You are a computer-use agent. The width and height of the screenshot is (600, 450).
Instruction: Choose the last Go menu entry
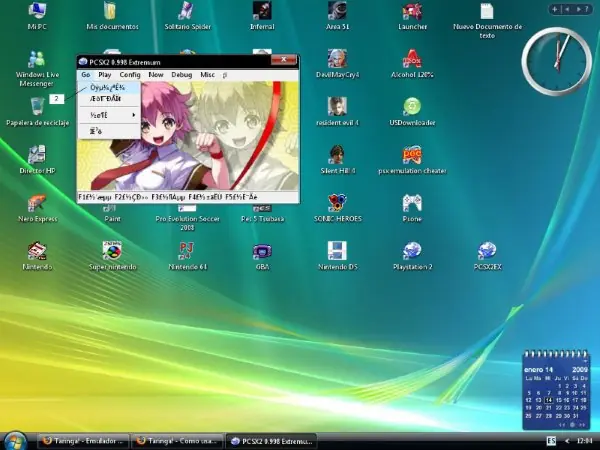coord(109,131)
